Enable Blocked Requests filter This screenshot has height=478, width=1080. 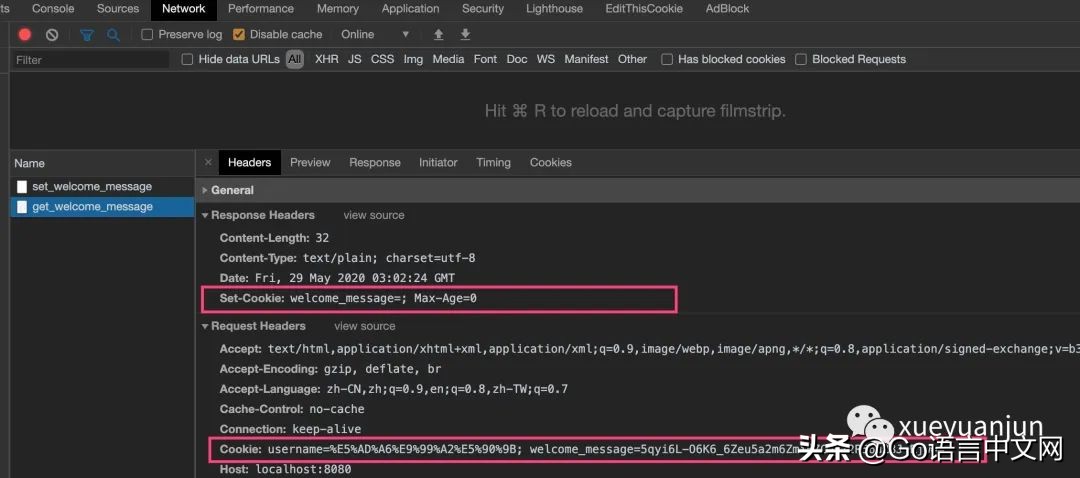800,59
